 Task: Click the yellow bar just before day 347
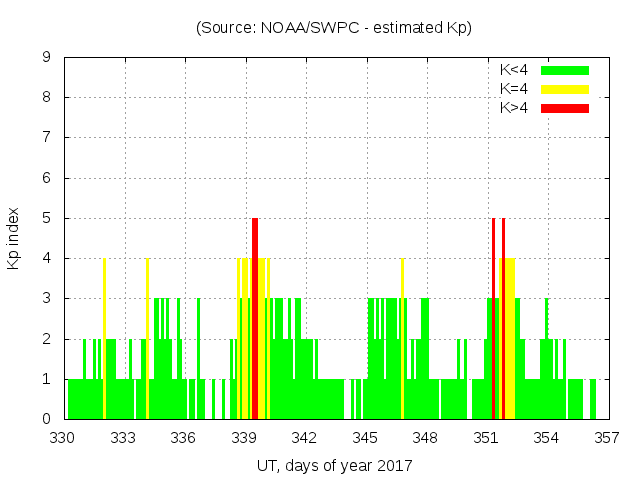click(x=402, y=340)
